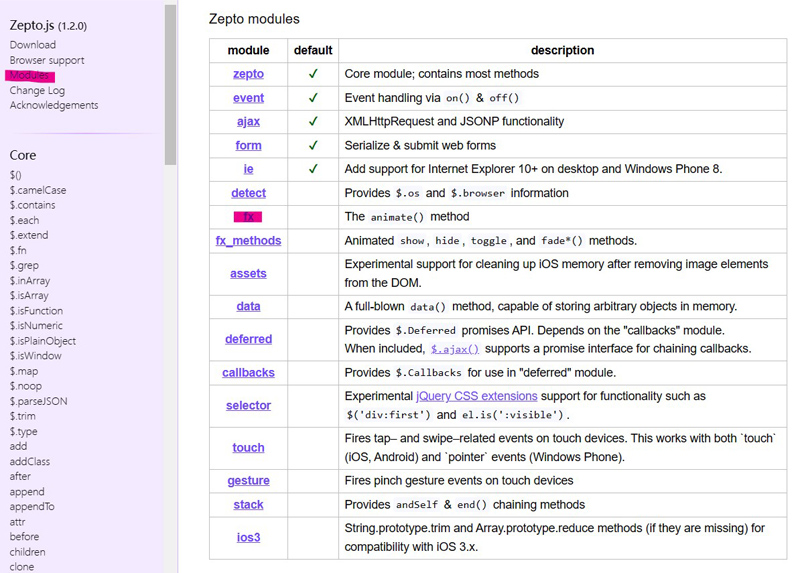Open $.camelCase in the sidebar
Screen dimensions: 805x573
click(38, 190)
